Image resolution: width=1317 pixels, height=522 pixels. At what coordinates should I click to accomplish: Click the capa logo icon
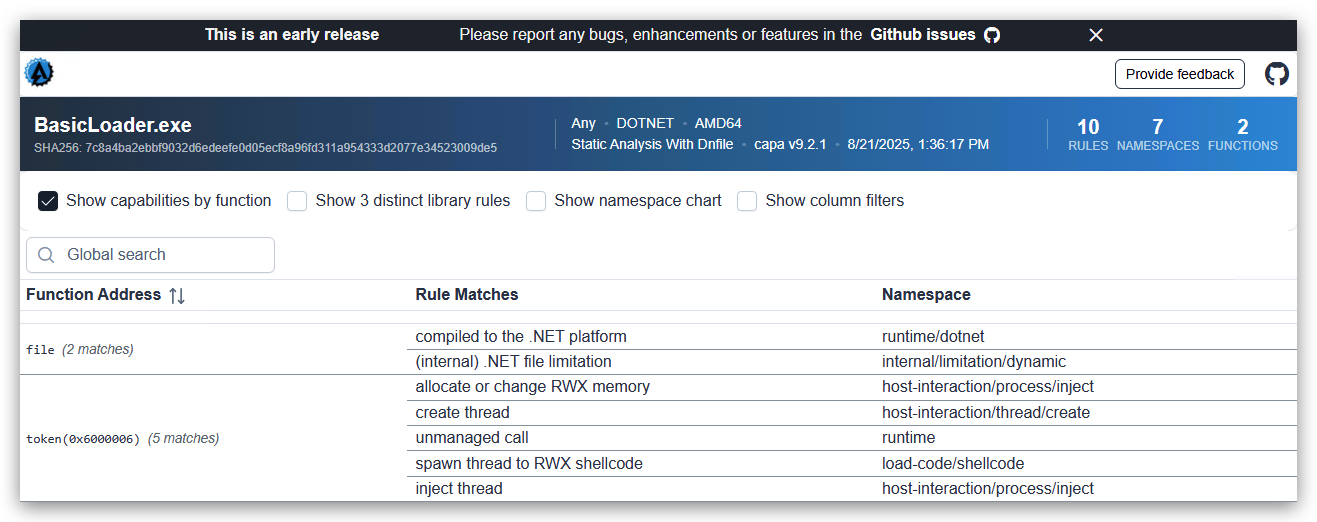[x=39, y=73]
